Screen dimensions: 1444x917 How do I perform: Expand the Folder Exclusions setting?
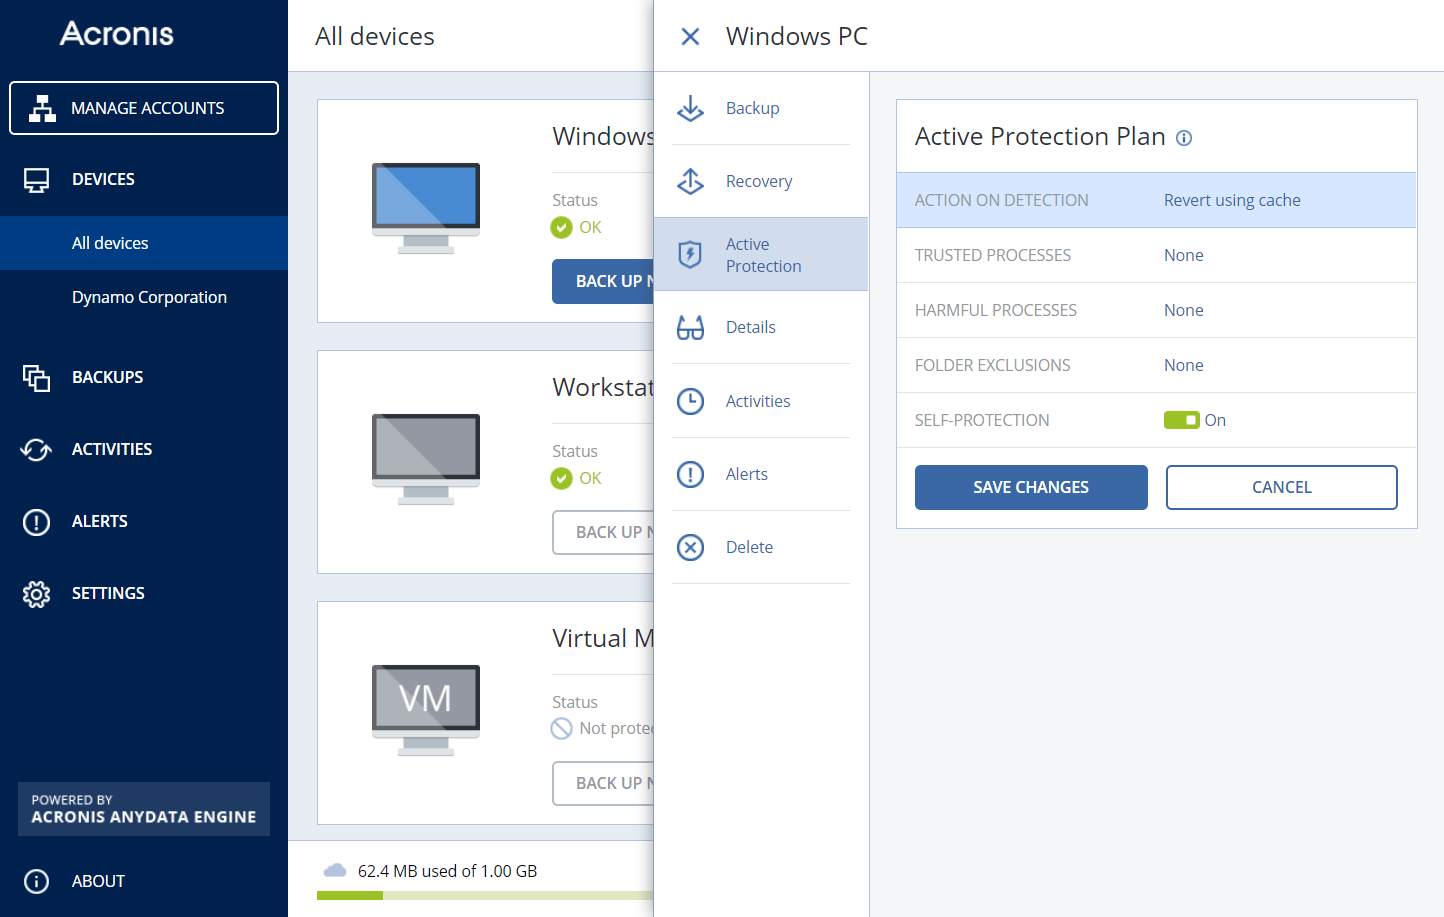(1156, 365)
